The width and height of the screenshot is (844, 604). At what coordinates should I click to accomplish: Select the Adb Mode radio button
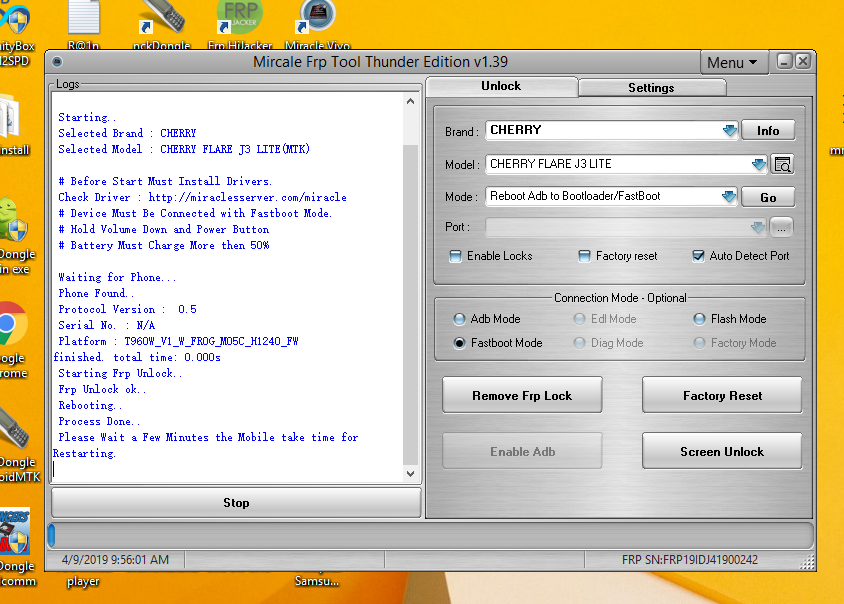459,319
